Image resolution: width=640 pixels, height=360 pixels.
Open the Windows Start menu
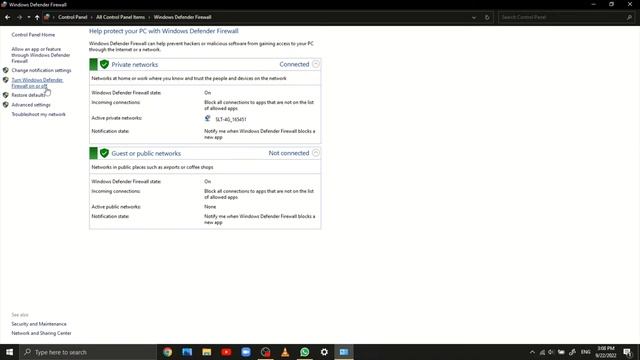9,352
